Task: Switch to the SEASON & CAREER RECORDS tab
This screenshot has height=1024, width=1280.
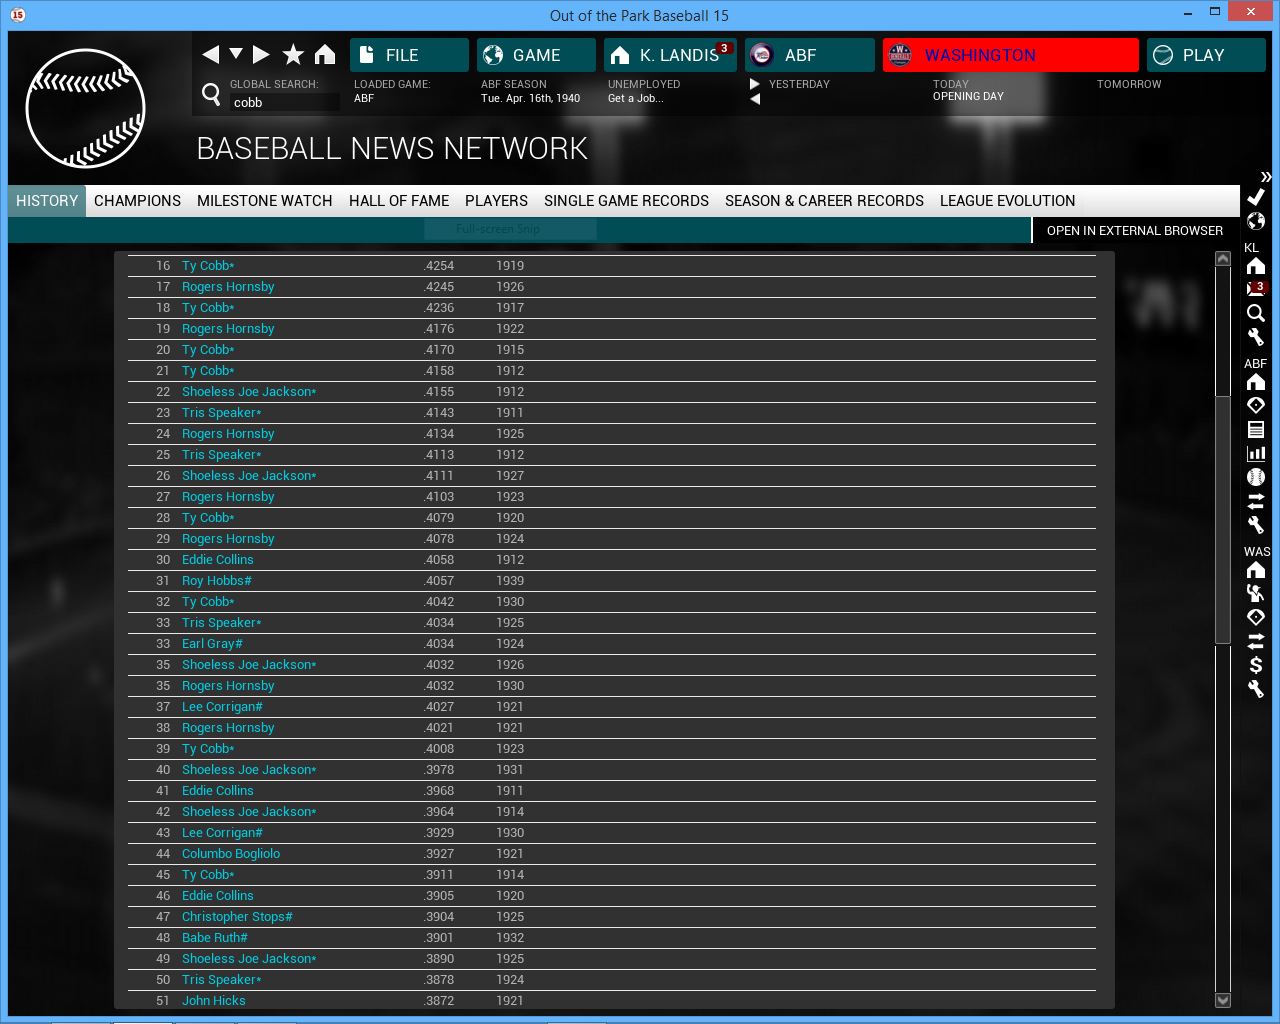Action: point(824,200)
